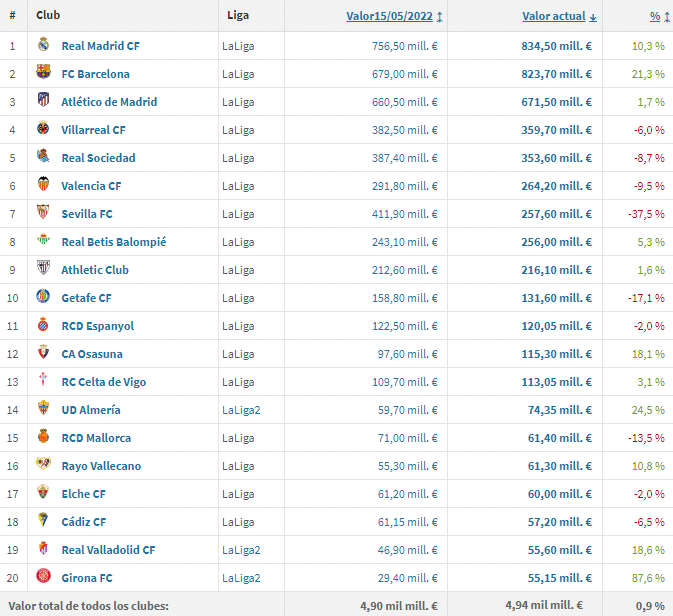Open Atlético de Madrid club link
Image resolution: width=673 pixels, height=616 pixels.
(109, 102)
